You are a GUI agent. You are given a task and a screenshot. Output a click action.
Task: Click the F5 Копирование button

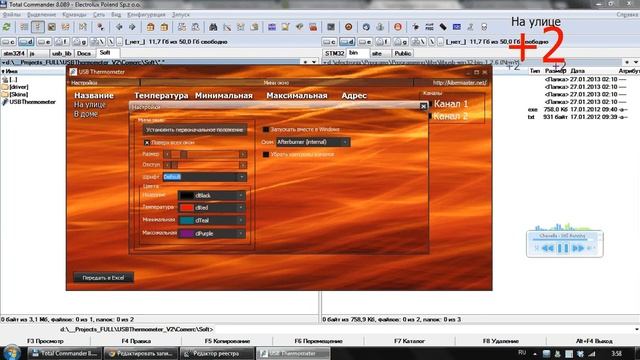point(227,341)
